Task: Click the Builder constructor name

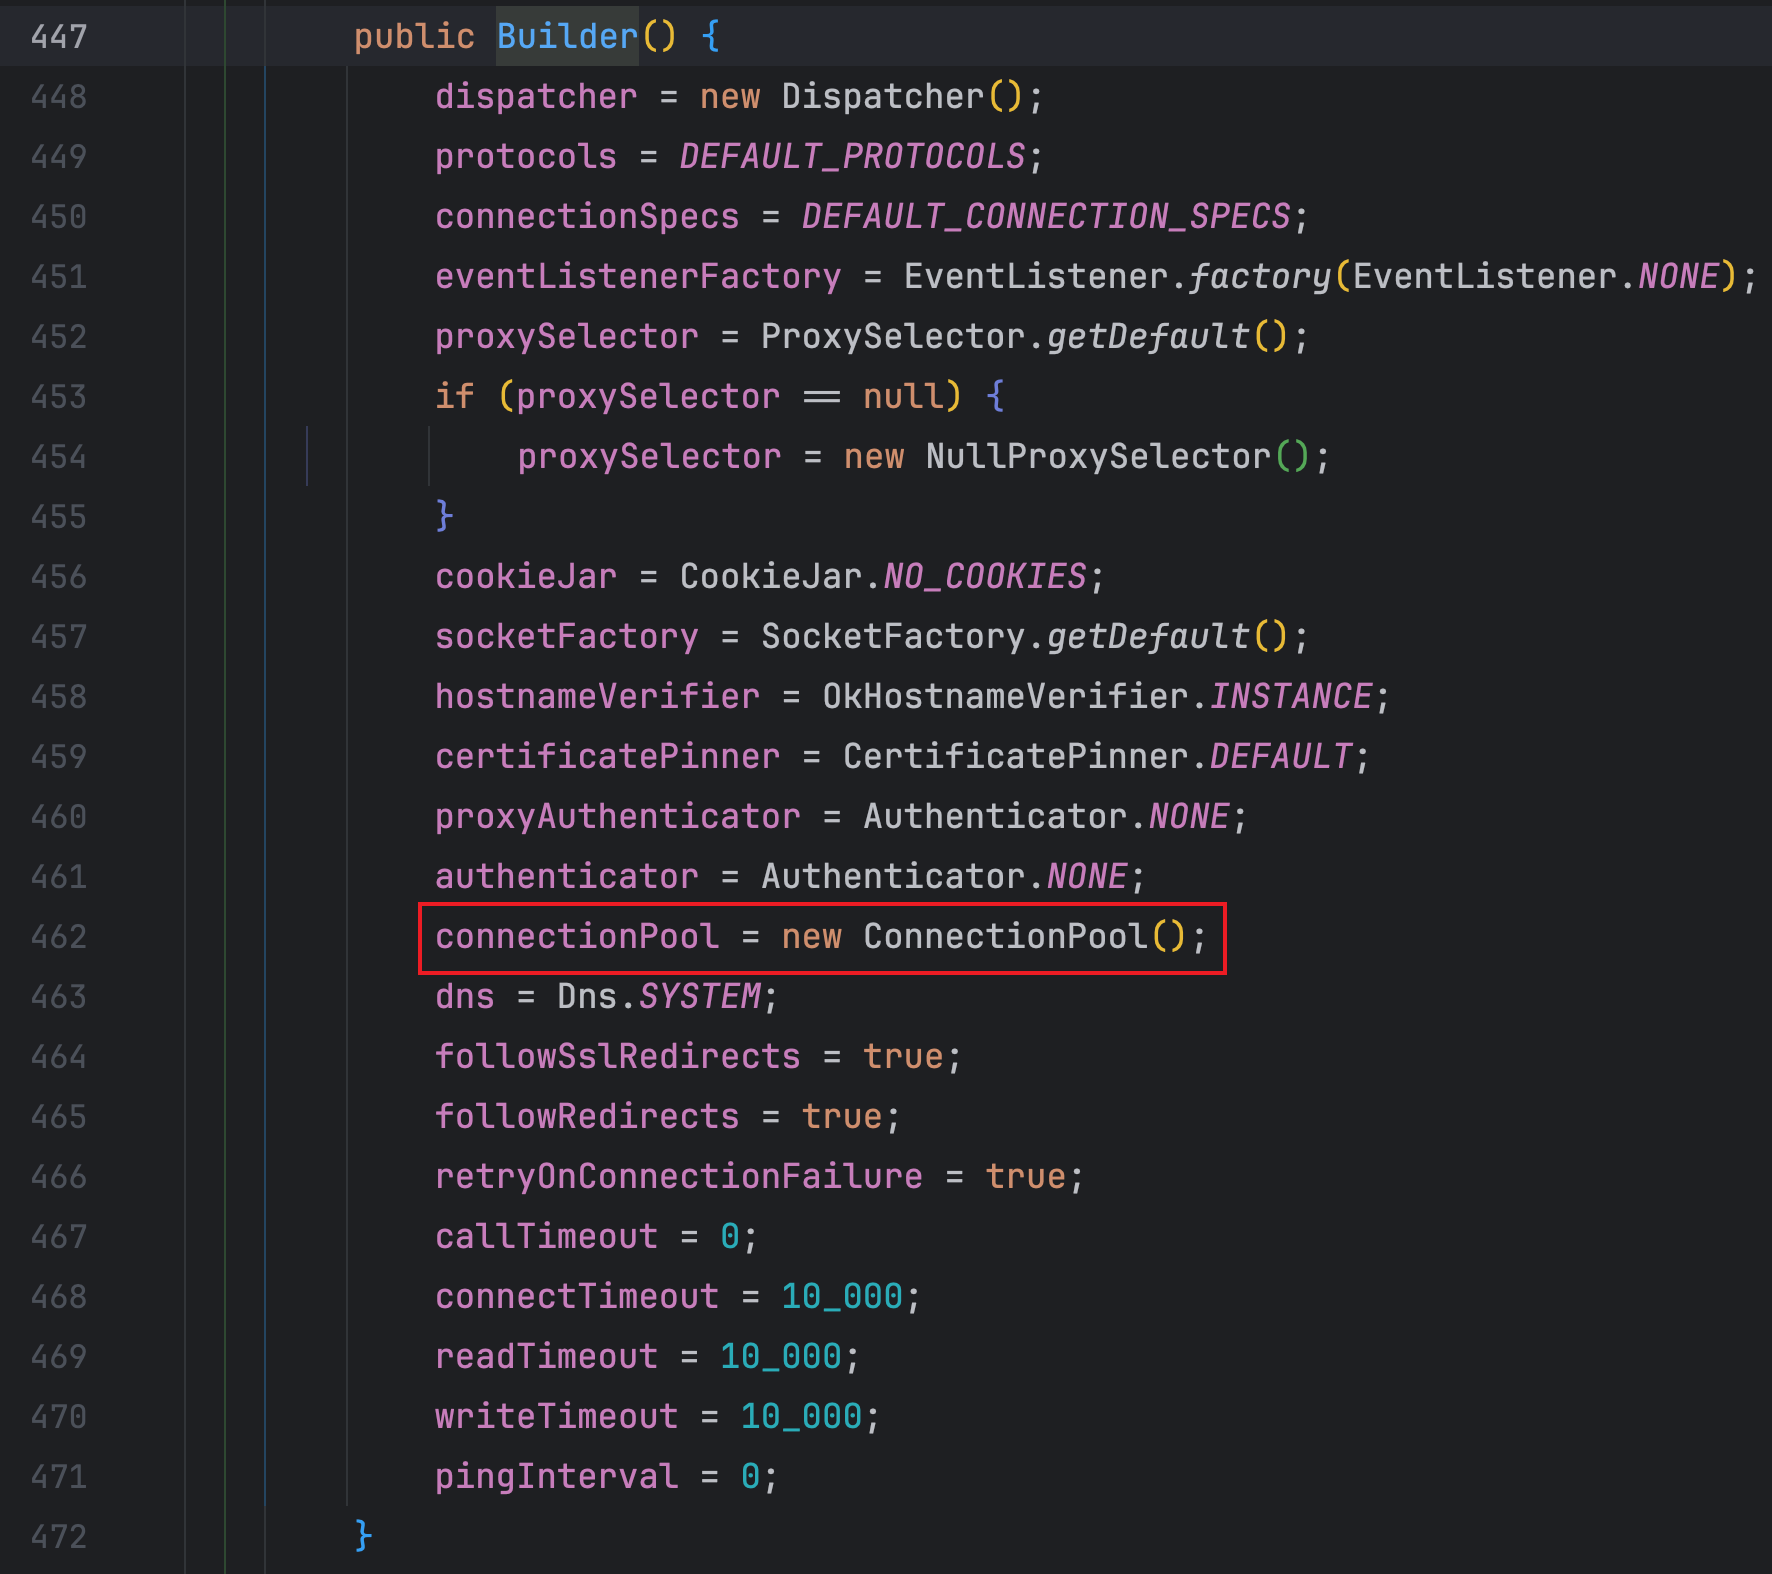Action: [567, 37]
